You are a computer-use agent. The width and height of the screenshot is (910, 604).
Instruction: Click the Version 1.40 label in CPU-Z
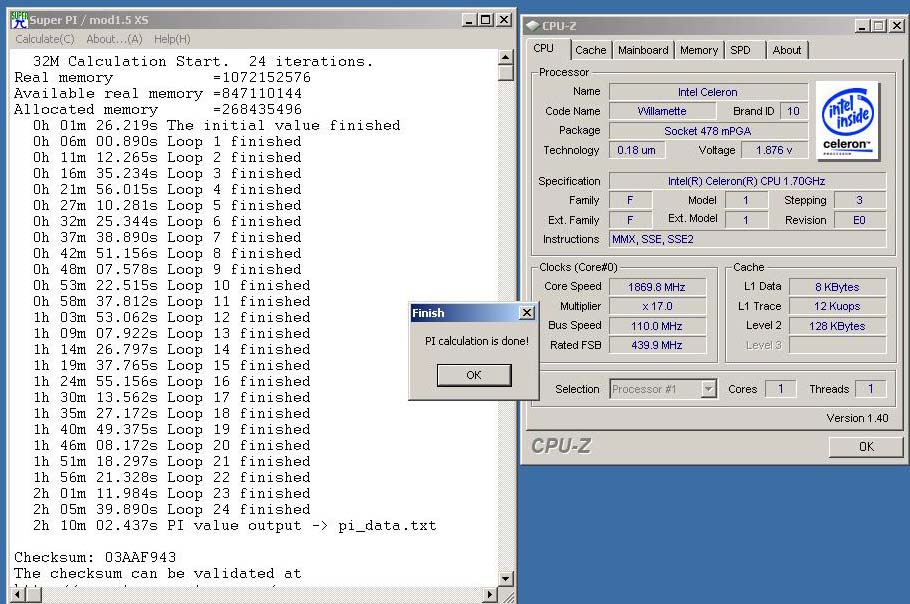click(x=857, y=418)
